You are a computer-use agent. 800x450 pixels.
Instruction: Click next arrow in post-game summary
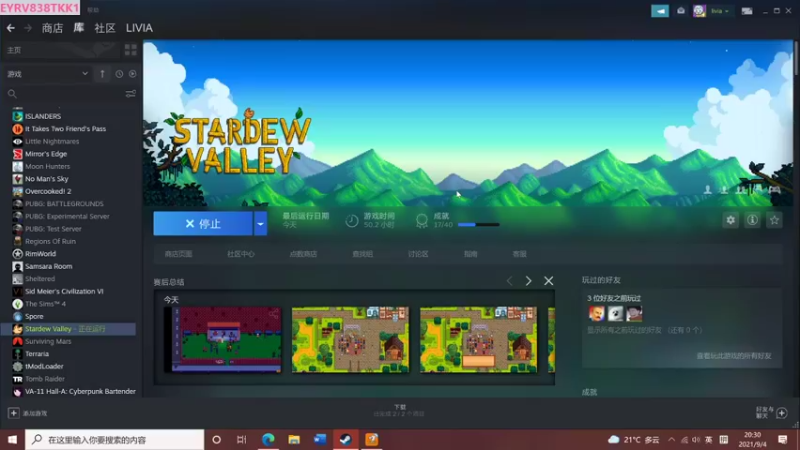tap(529, 281)
